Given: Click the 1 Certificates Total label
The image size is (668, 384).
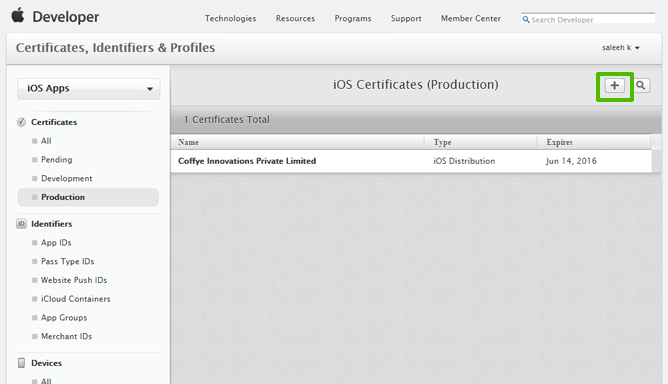Looking at the screenshot, I should [227, 120].
